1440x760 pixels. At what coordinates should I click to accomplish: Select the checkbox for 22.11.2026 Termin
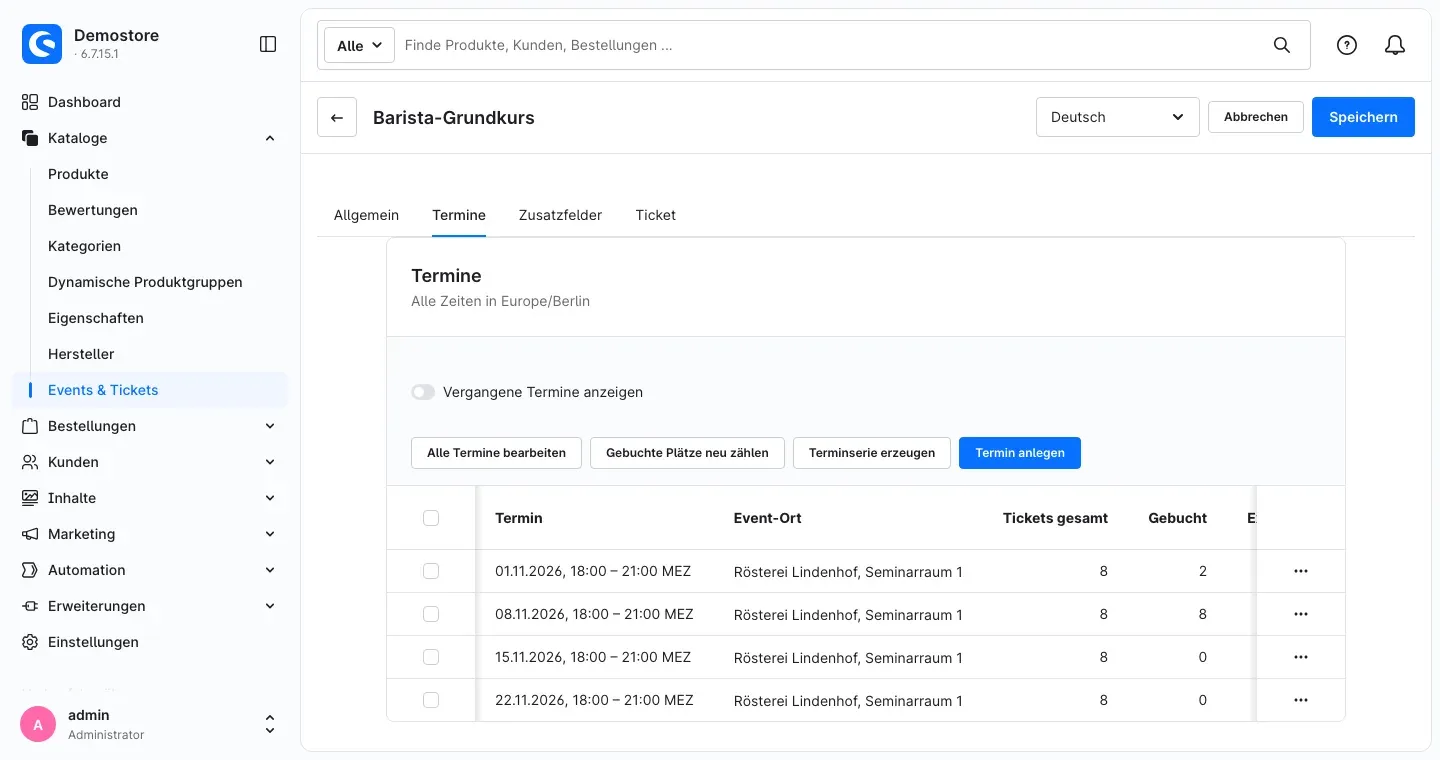431,700
